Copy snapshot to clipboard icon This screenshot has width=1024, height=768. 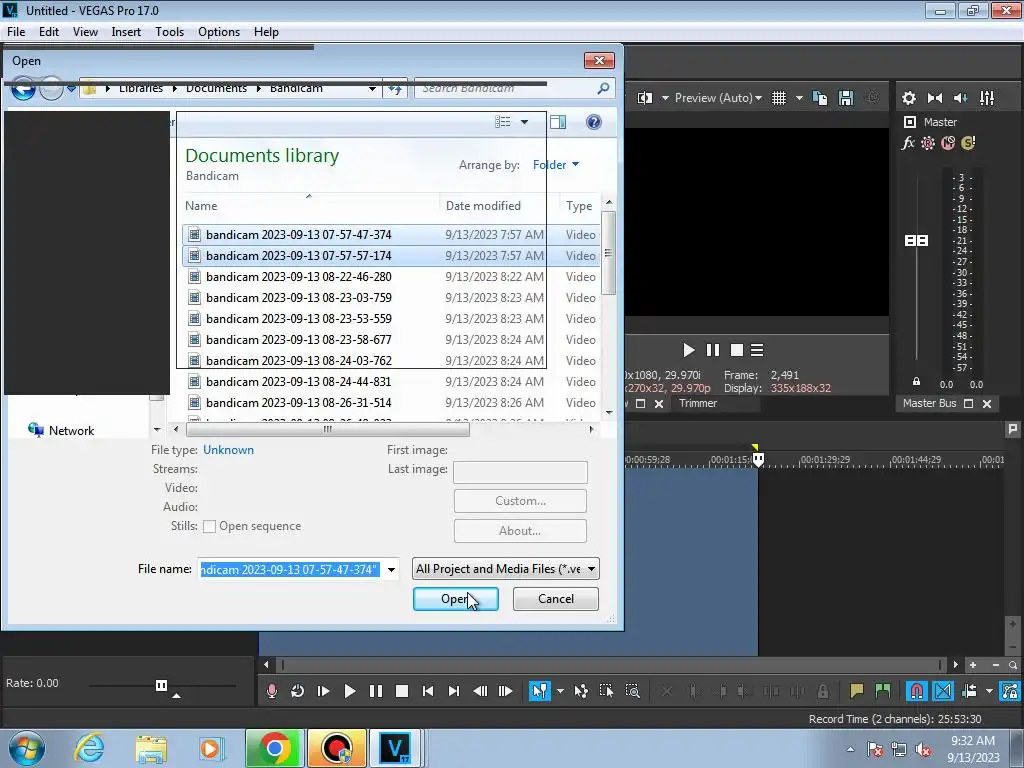[820, 98]
